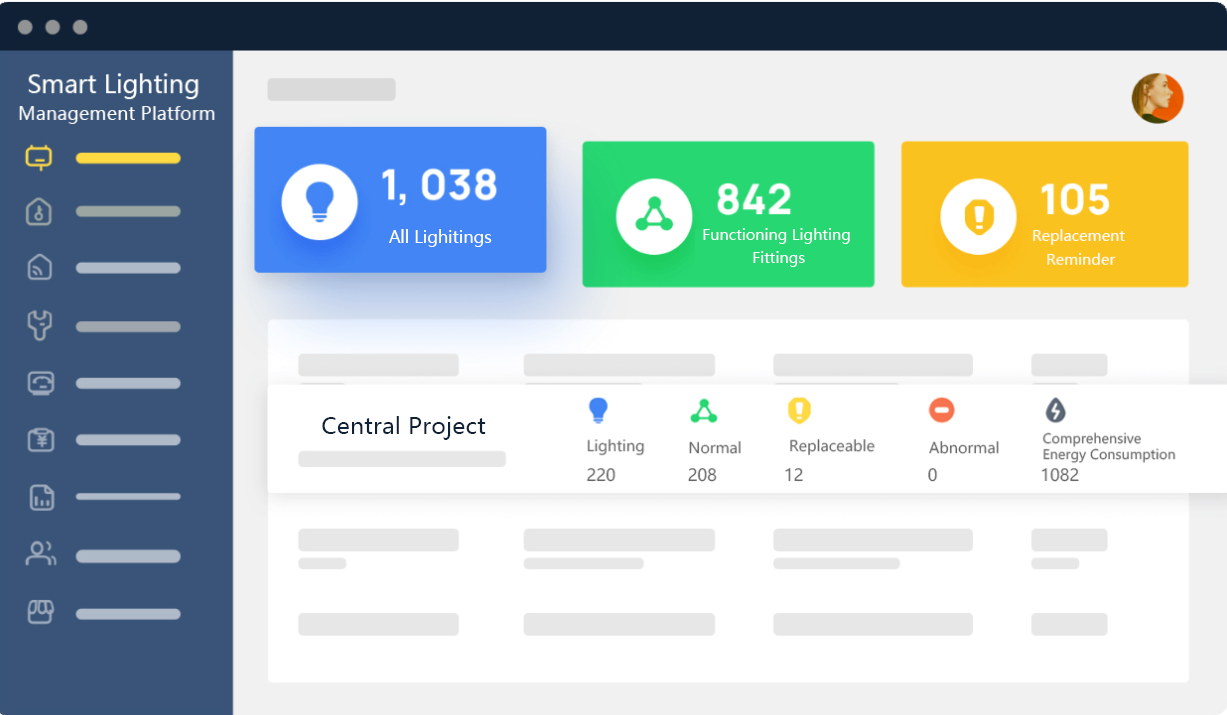The height and width of the screenshot is (715, 1227).
Task: Click the telephone monitor sidebar icon
Action: click(x=40, y=383)
